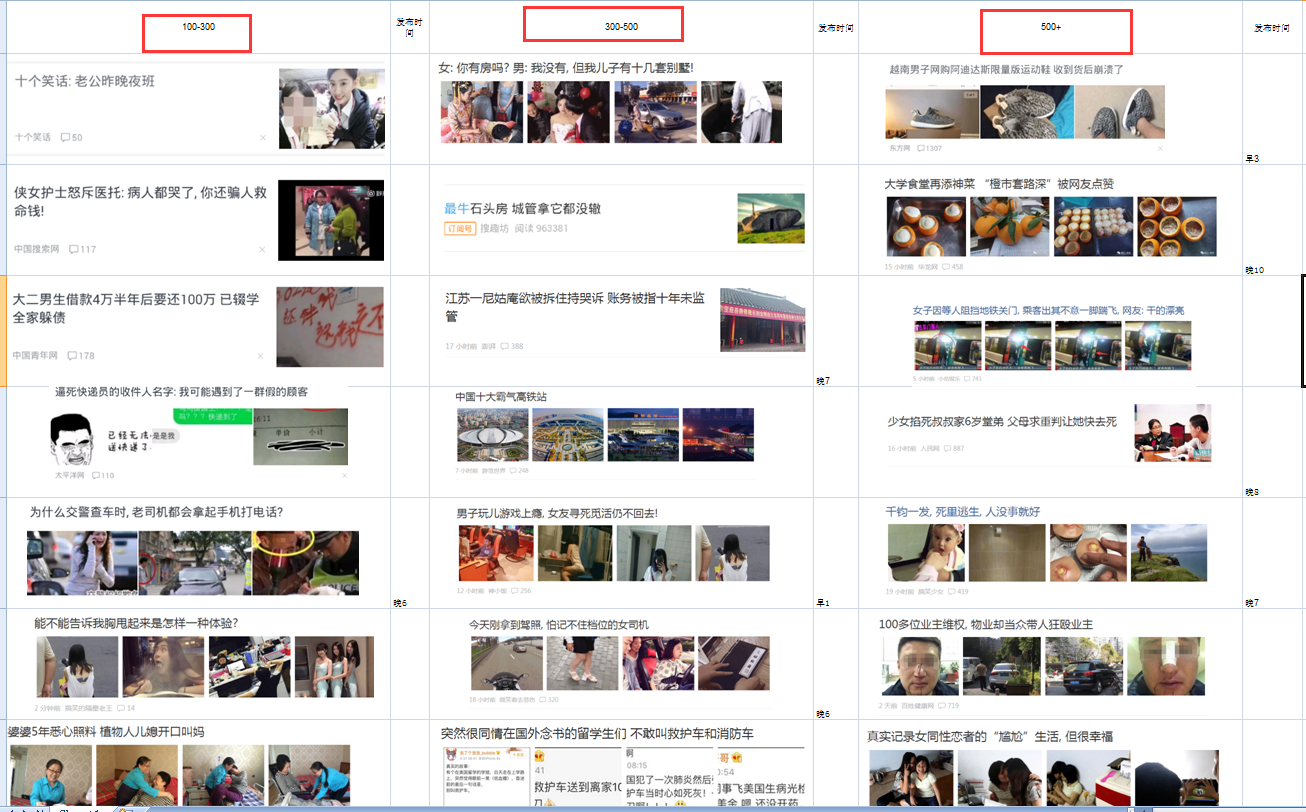Image resolution: width=1306 pixels, height=812 pixels.
Task: Open blue headline 千钧一发, 死里逃生
Action: [963, 511]
